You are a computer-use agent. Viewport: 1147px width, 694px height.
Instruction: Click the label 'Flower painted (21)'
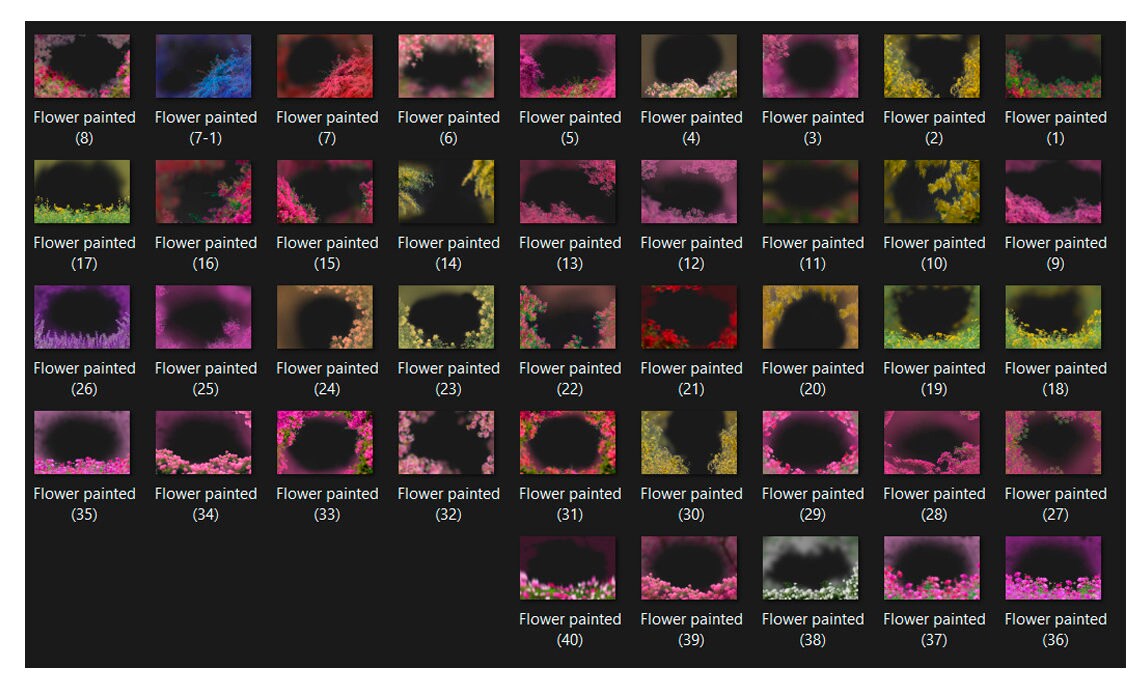point(691,378)
